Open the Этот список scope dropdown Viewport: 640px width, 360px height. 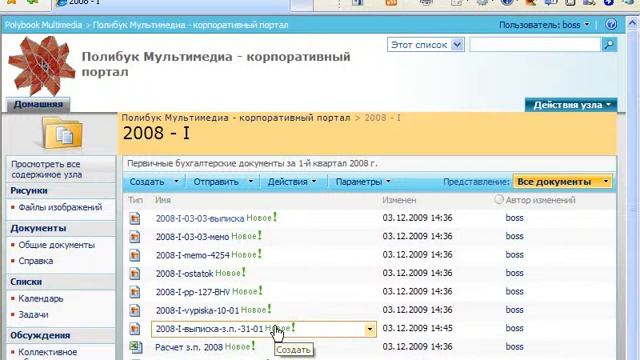pos(426,44)
